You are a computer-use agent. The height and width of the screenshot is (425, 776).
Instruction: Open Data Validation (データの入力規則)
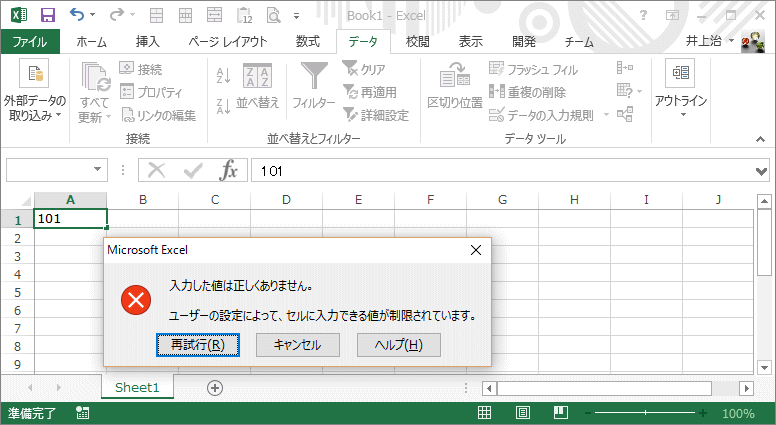[541, 115]
